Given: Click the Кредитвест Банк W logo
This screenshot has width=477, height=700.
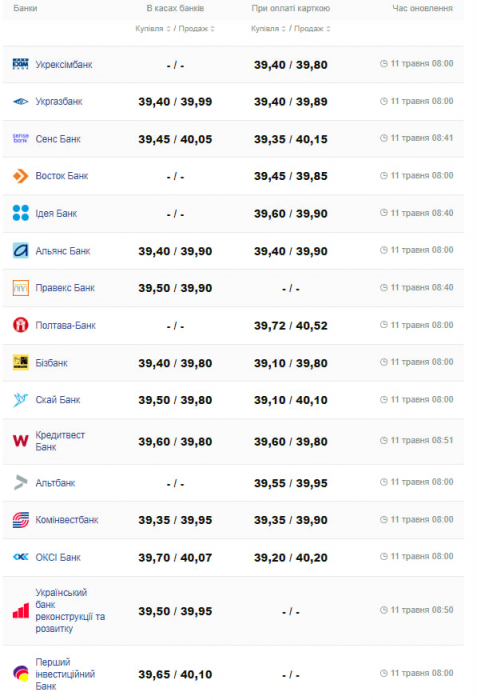Looking at the screenshot, I should (21, 441).
